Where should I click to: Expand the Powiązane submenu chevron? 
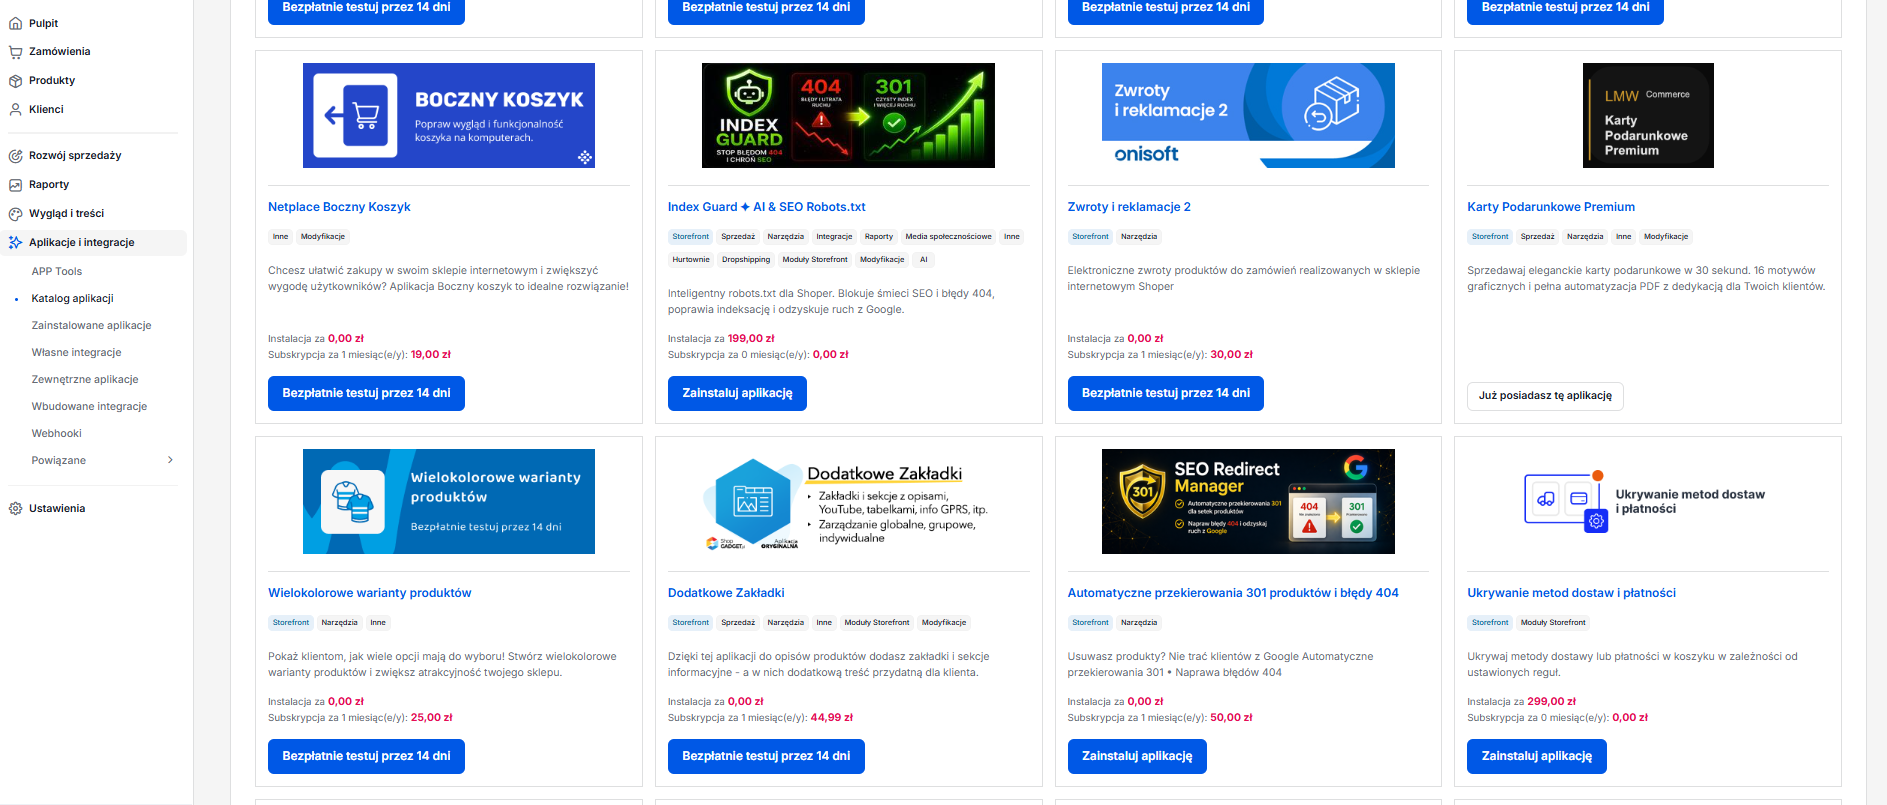170,460
